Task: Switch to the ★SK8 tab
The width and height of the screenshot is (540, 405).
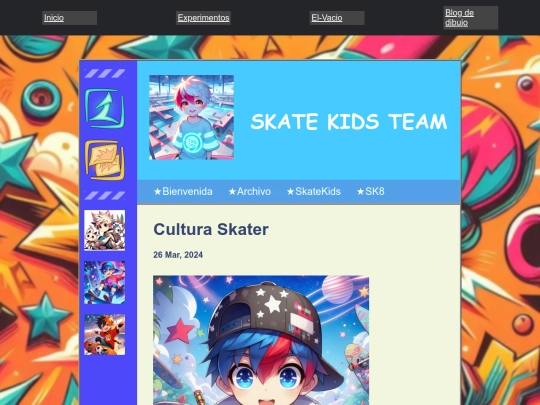Action: coord(371,191)
